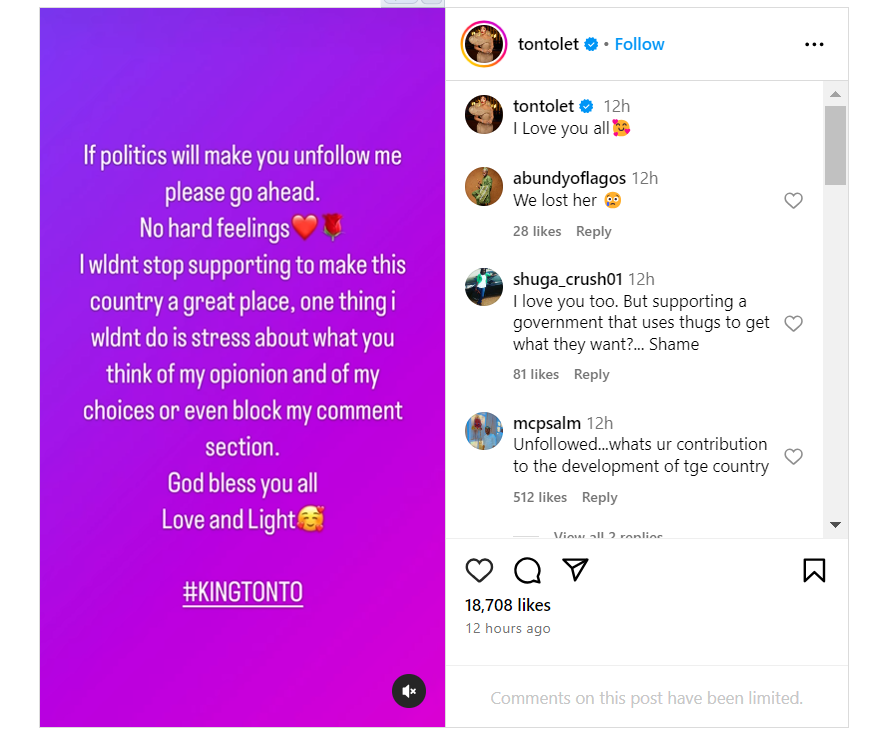
Task: Like the post with heart icon
Action: [x=480, y=570]
